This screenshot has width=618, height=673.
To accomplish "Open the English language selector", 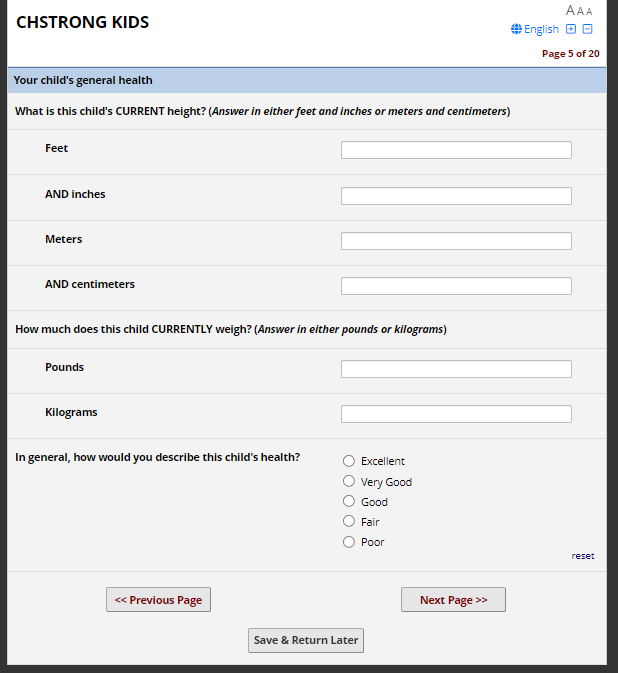I will click(x=541, y=29).
